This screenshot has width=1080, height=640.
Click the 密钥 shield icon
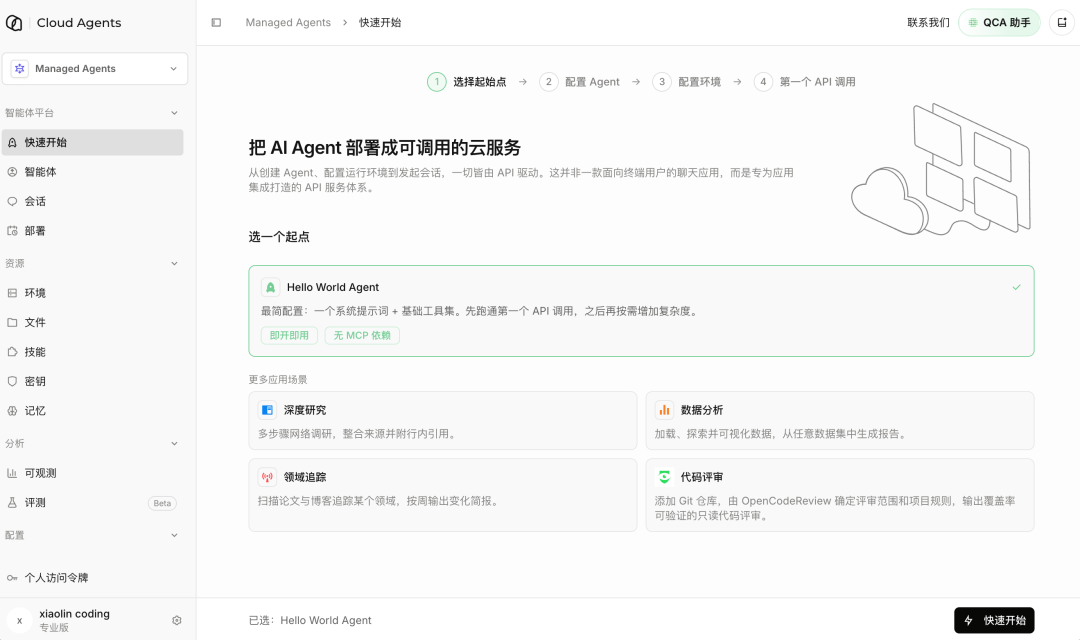[12, 382]
